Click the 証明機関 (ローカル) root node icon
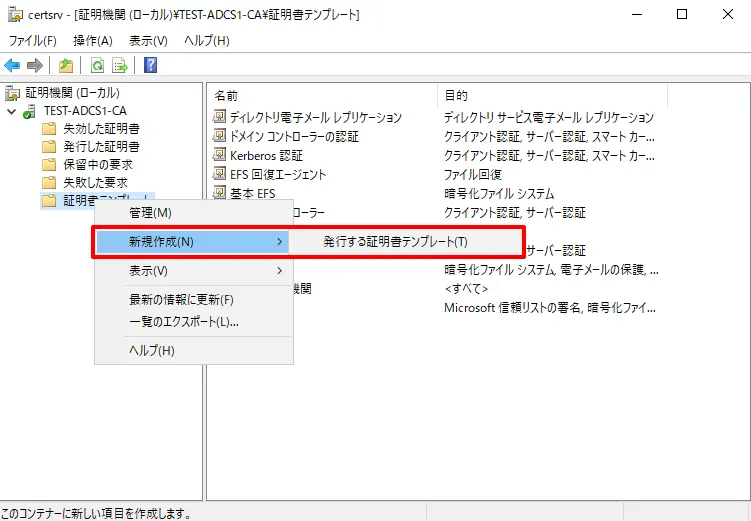This screenshot has height=521, width=751. 13,93
